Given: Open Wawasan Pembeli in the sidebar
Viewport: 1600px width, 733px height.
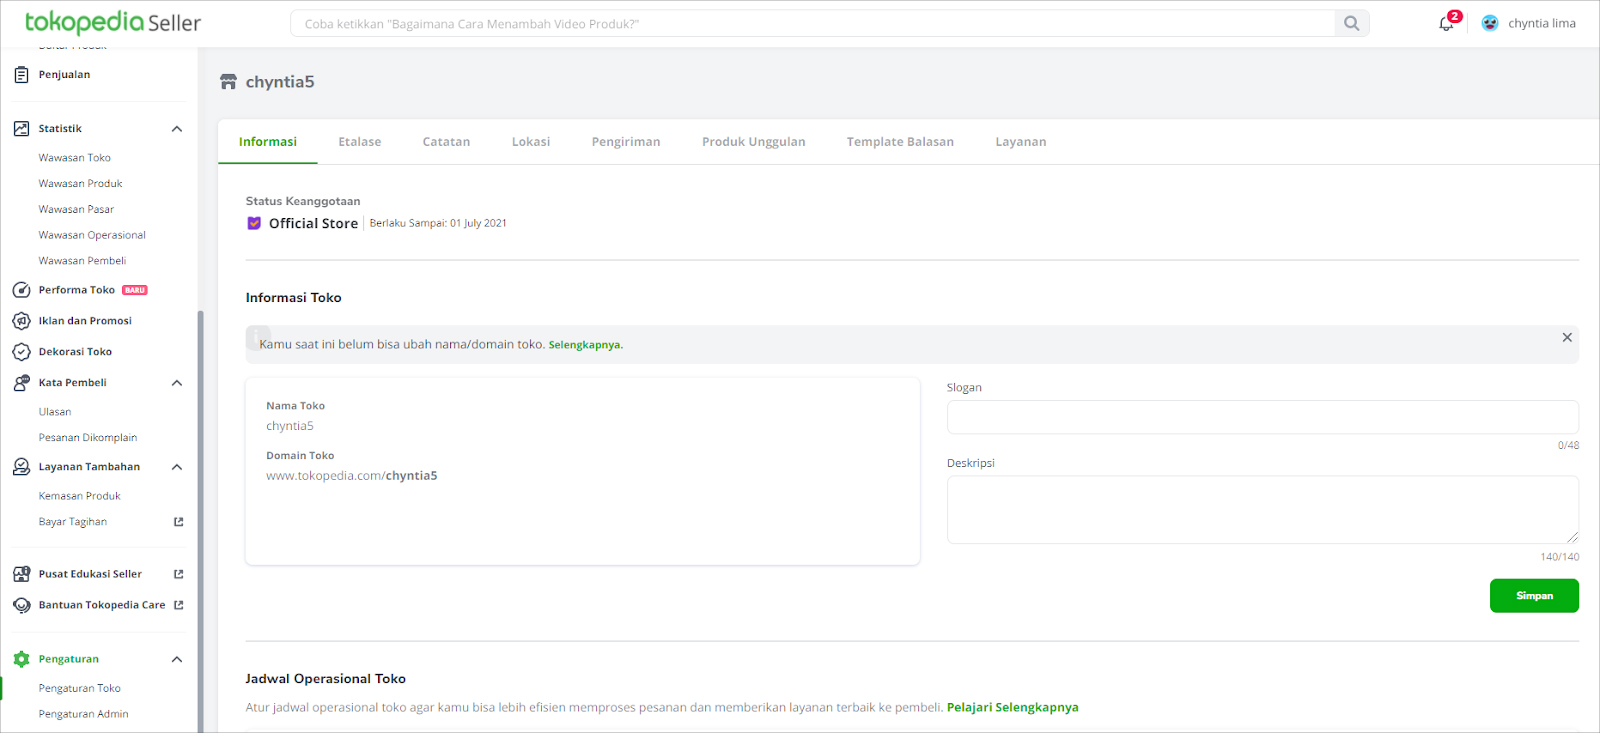Looking at the screenshot, I should coord(83,261).
